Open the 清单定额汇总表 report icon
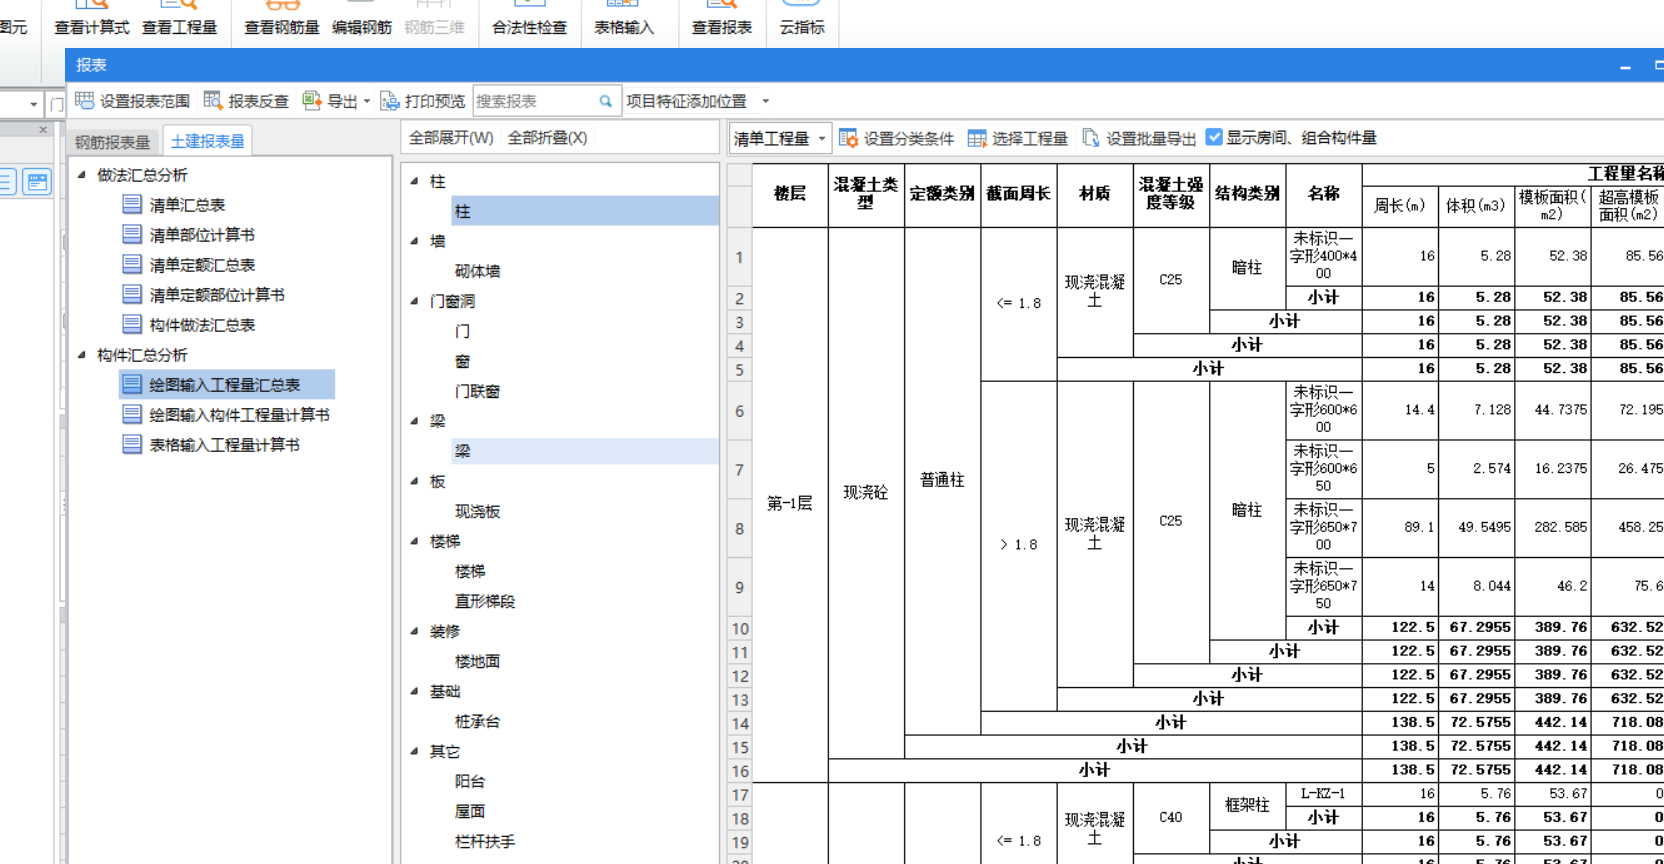Screen dimensions: 1664x864 tap(132, 264)
